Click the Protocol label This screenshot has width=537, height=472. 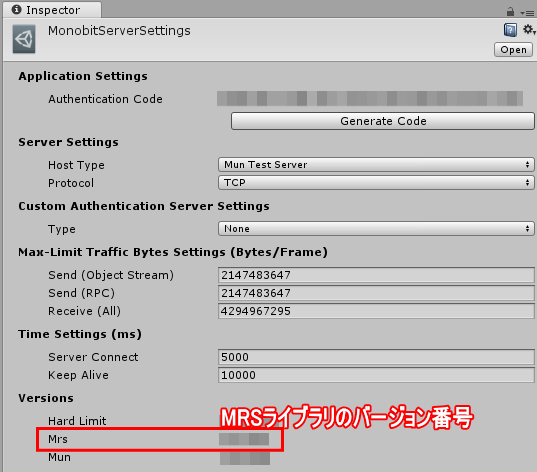coord(71,183)
